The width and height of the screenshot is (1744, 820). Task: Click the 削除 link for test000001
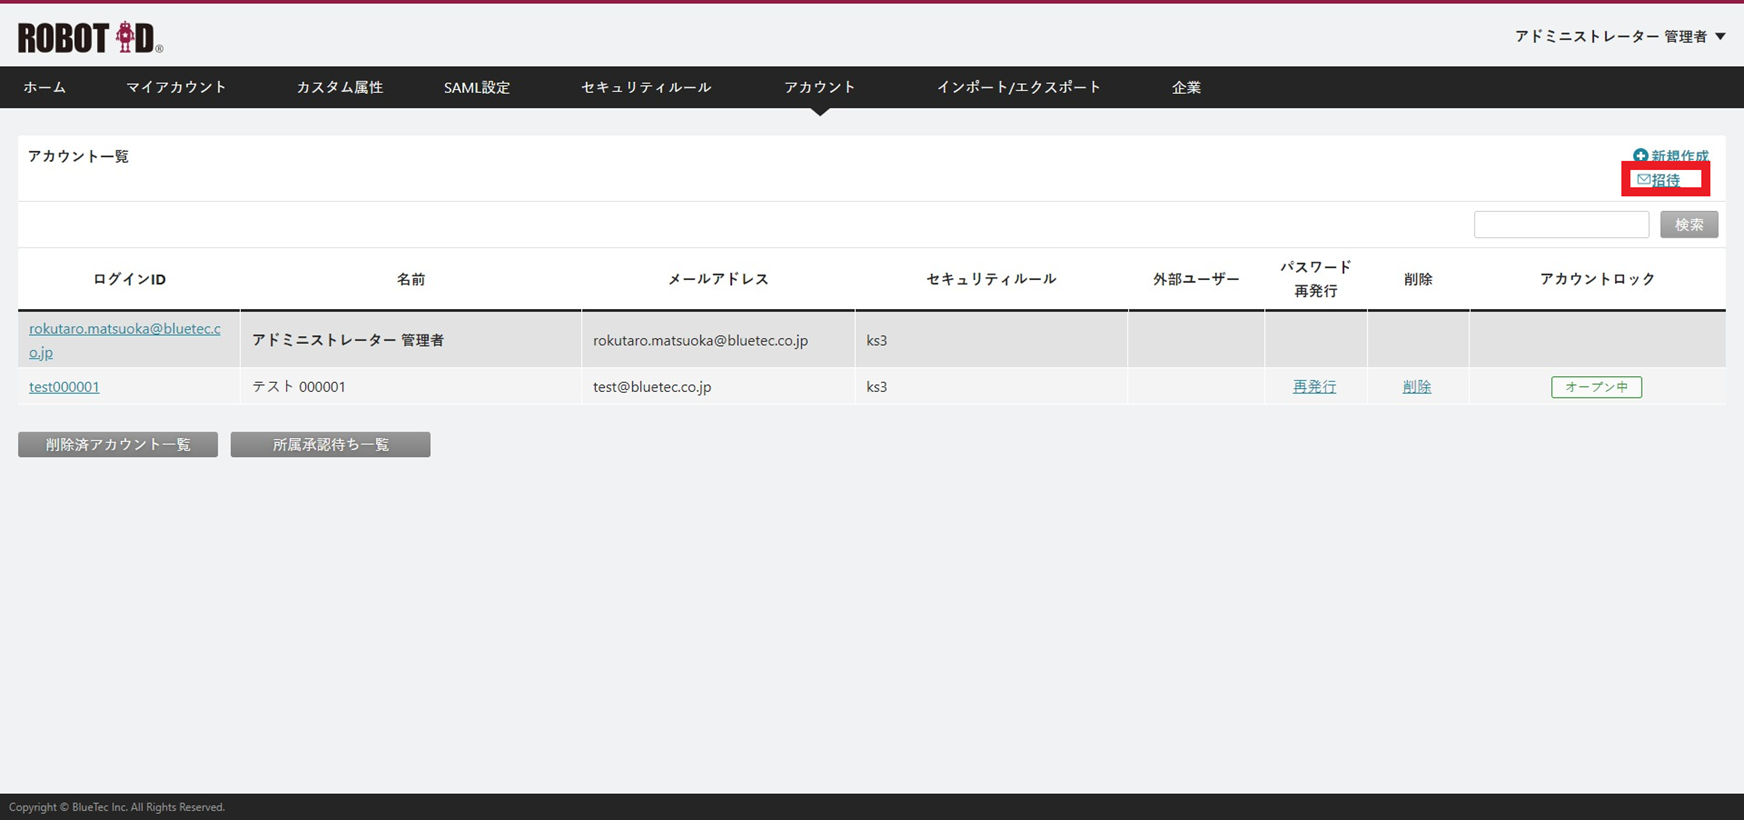[x=1417, y=387]
